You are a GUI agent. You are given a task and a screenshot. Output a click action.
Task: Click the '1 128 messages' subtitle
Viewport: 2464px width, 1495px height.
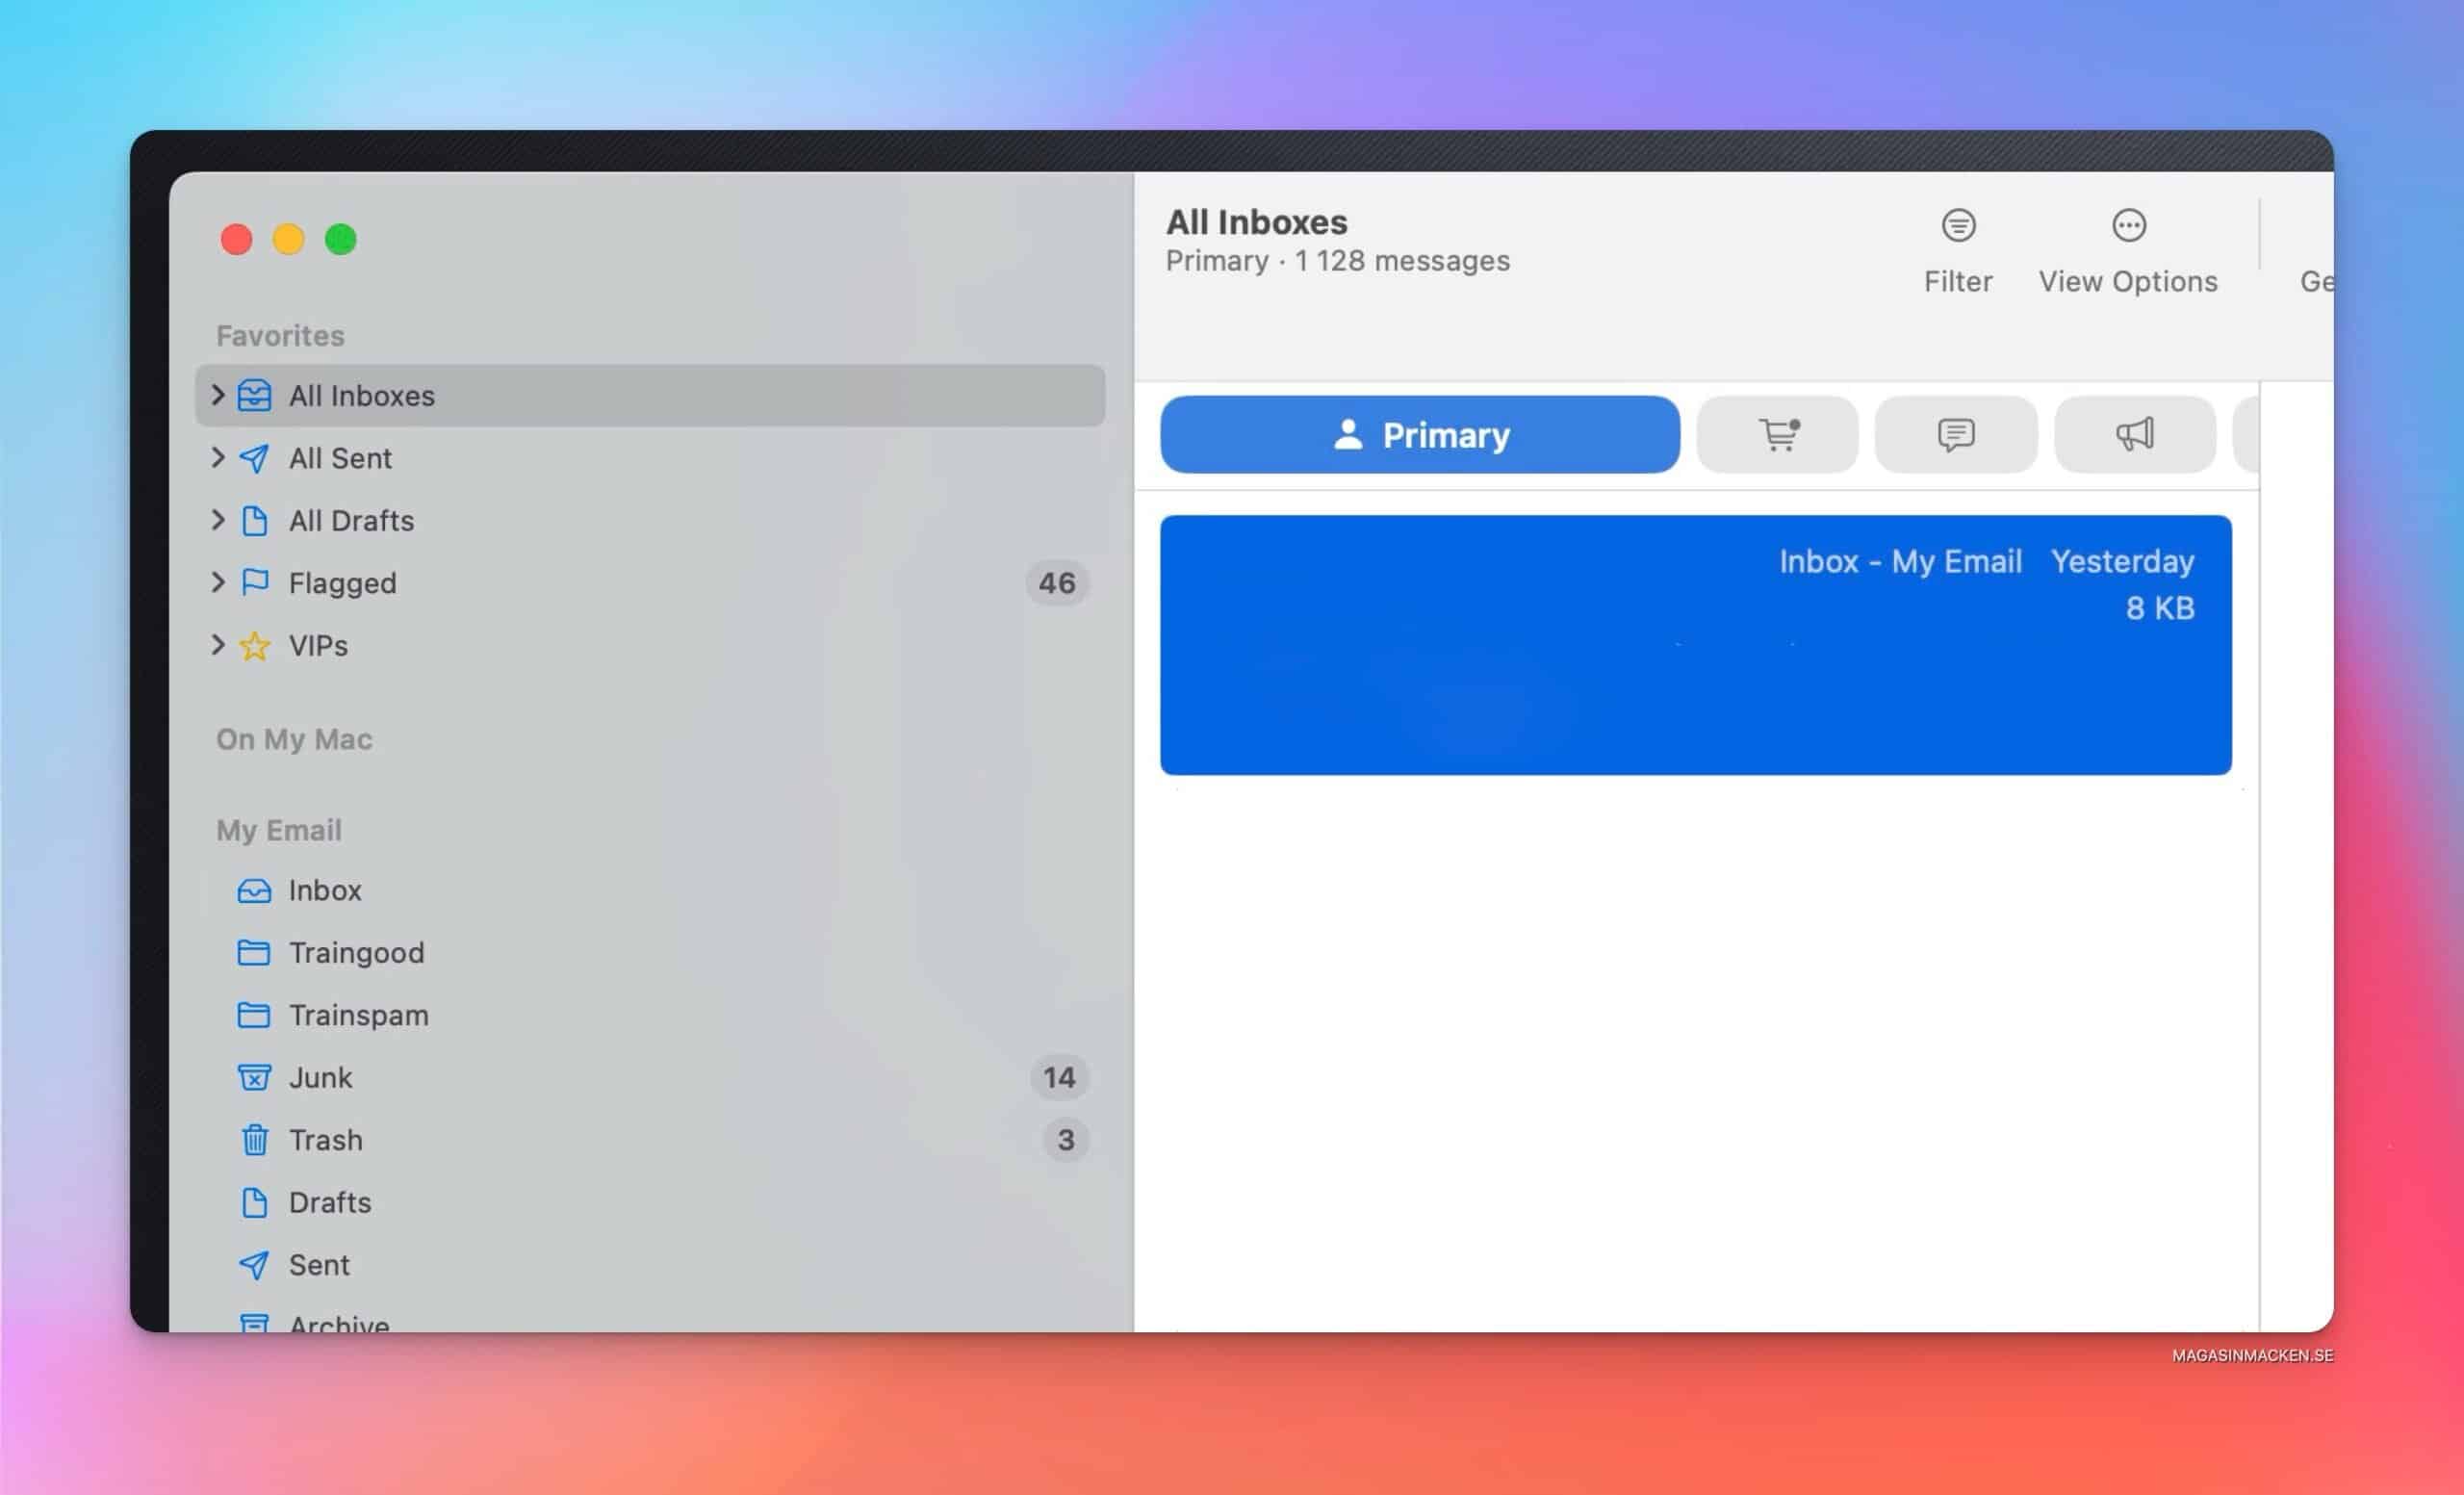click(x=1402, y=260)
